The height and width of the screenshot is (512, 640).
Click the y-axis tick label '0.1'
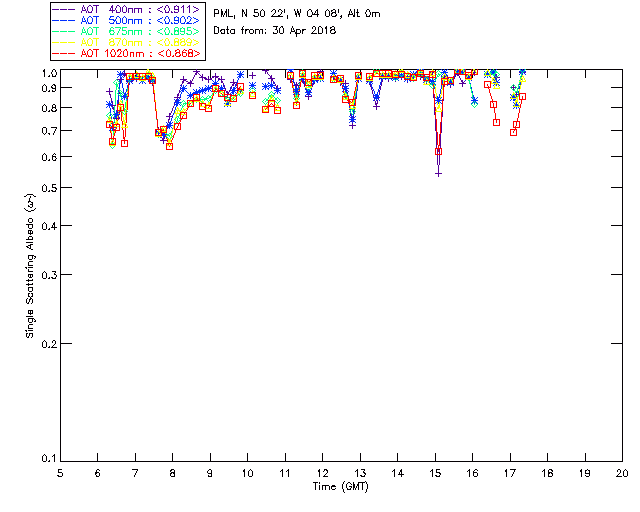(x=49, y=459)
